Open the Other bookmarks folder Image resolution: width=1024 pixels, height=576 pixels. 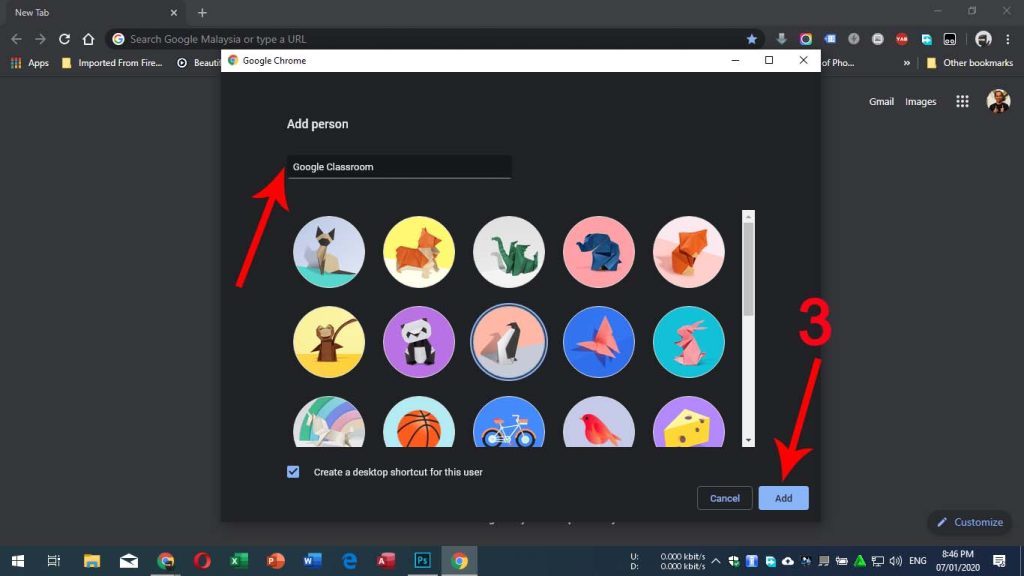tap(970, 63)
